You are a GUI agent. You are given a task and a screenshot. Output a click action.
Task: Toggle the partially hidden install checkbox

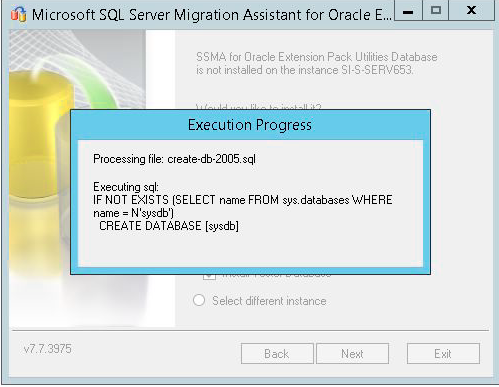pyautogui.click(x=209, y=277)
